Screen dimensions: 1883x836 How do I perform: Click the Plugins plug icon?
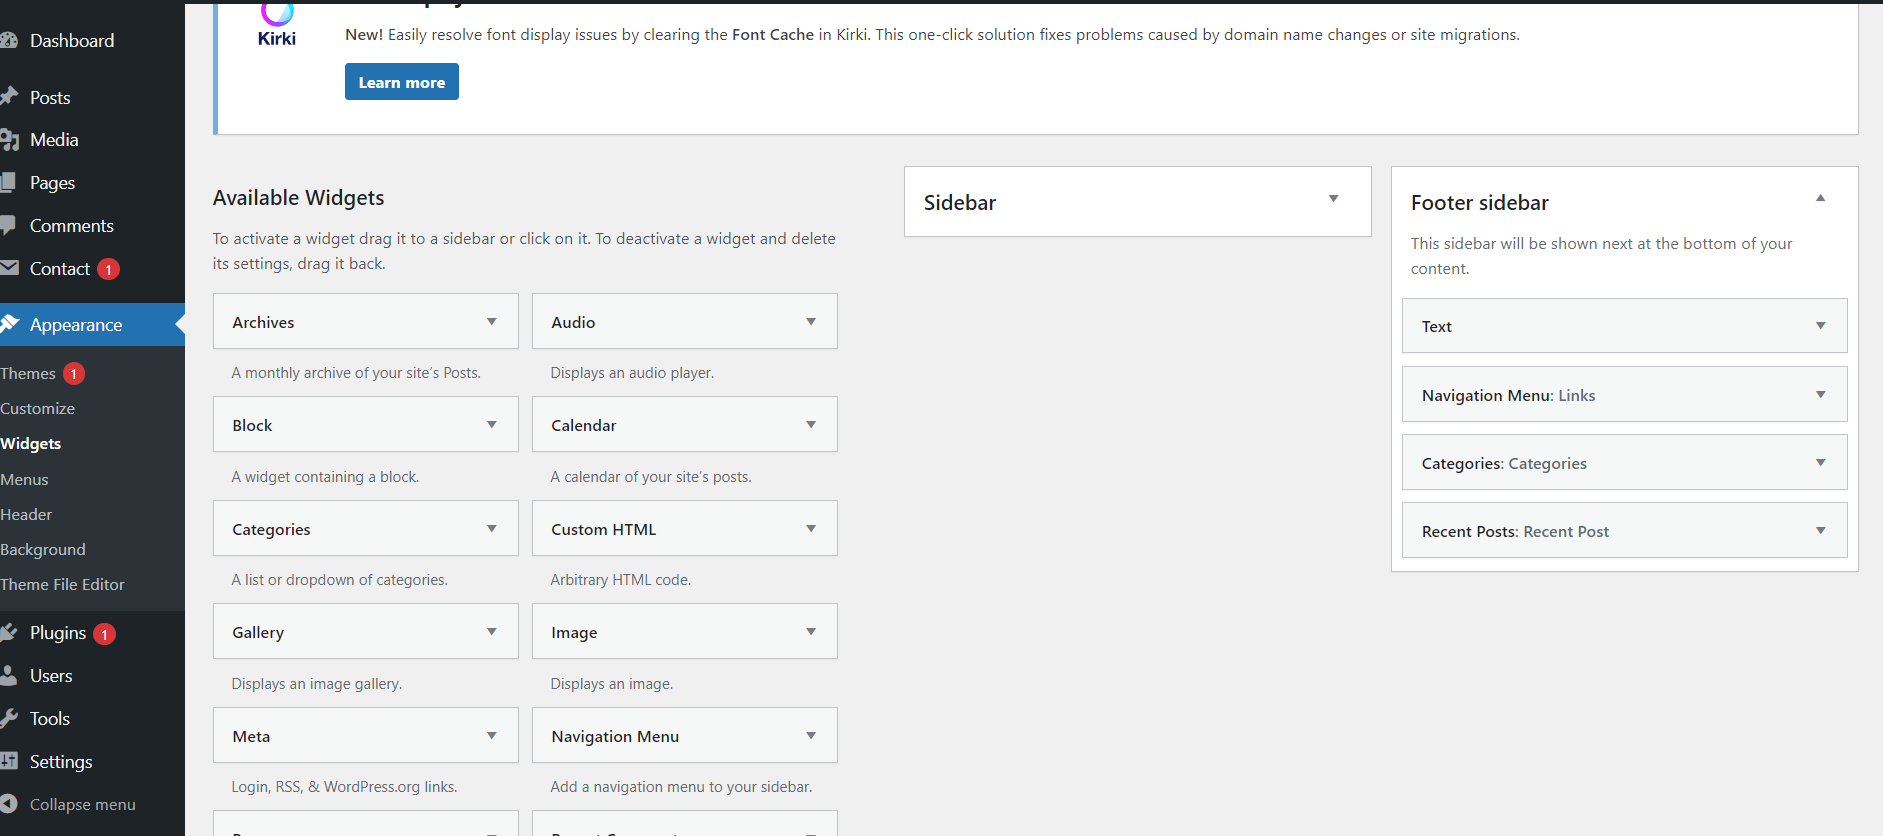[10, 632]
